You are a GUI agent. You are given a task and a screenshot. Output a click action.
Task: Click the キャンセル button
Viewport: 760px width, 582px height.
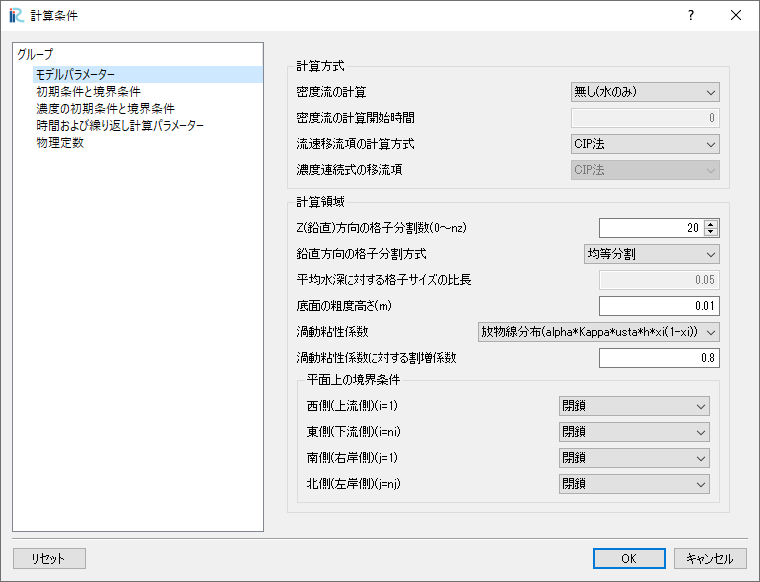tap(710, 558)
